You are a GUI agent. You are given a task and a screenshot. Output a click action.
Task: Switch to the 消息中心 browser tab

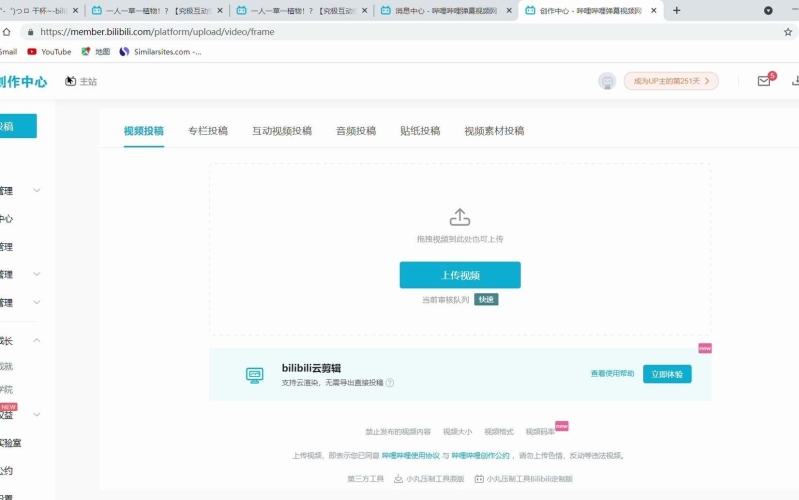(x=446, y=10)
